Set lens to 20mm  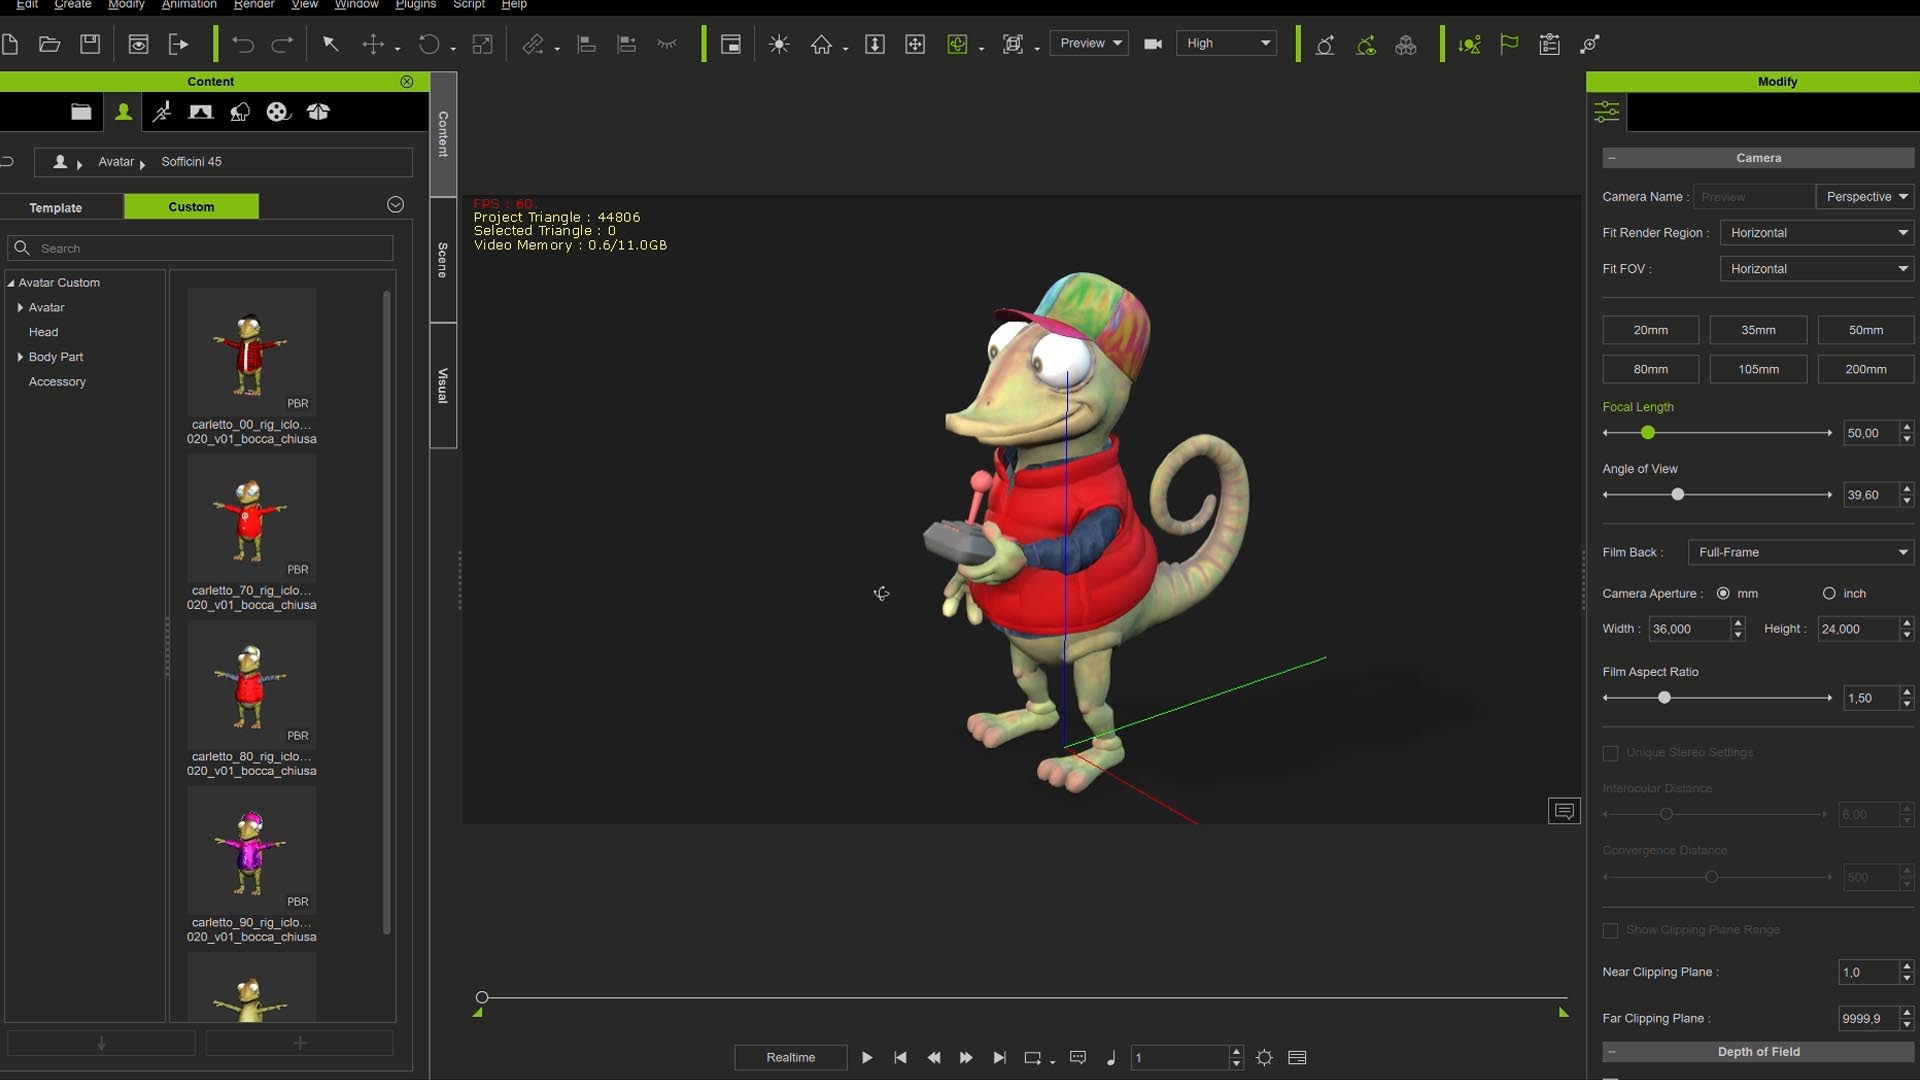1650,330
